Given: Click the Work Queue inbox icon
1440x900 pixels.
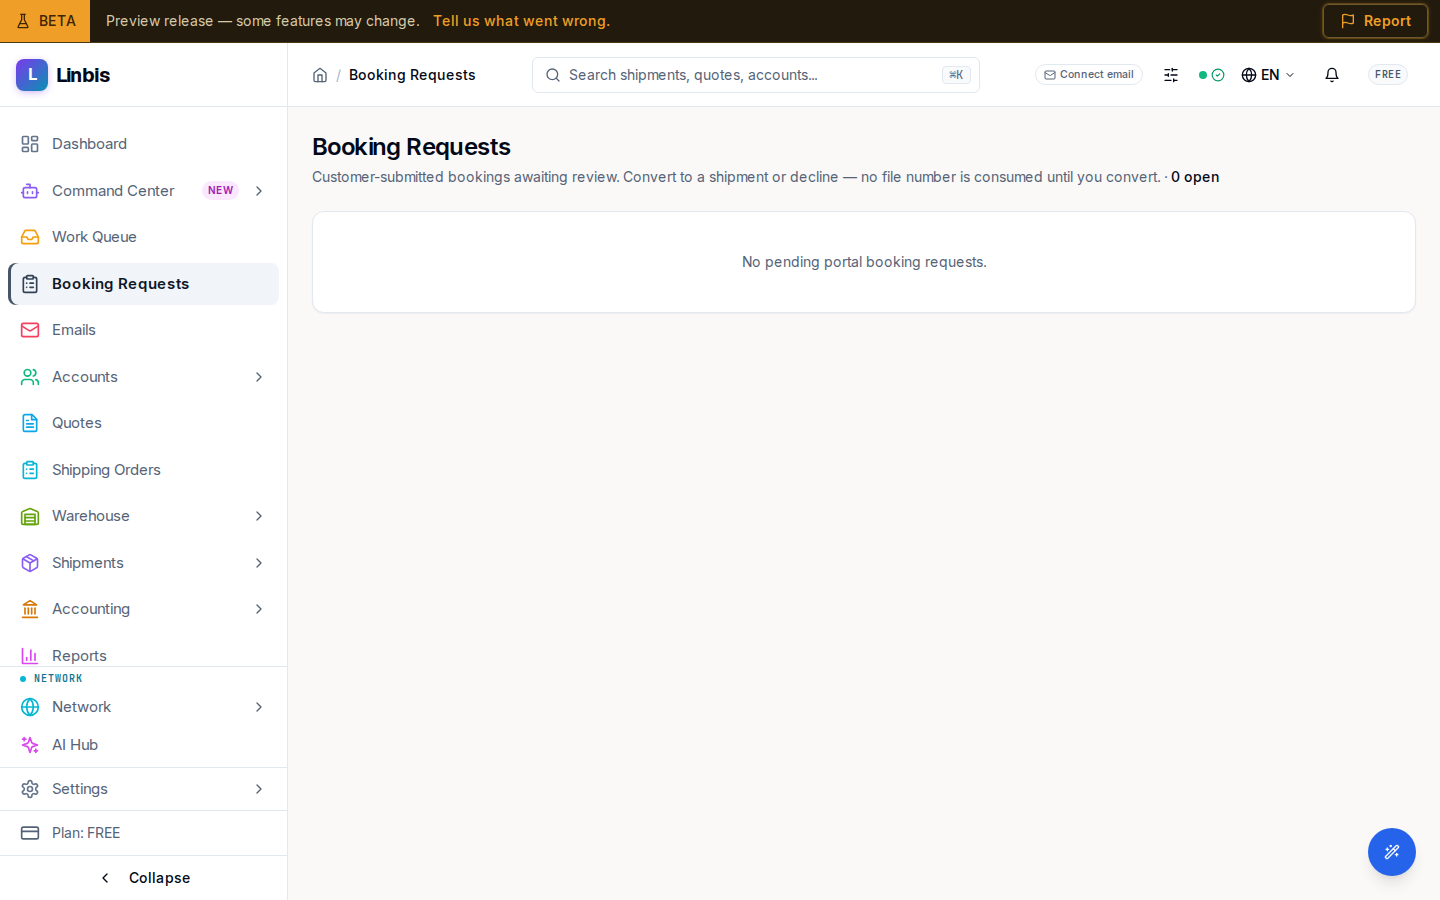Looking at the screenshot, I should coord(30,237).
